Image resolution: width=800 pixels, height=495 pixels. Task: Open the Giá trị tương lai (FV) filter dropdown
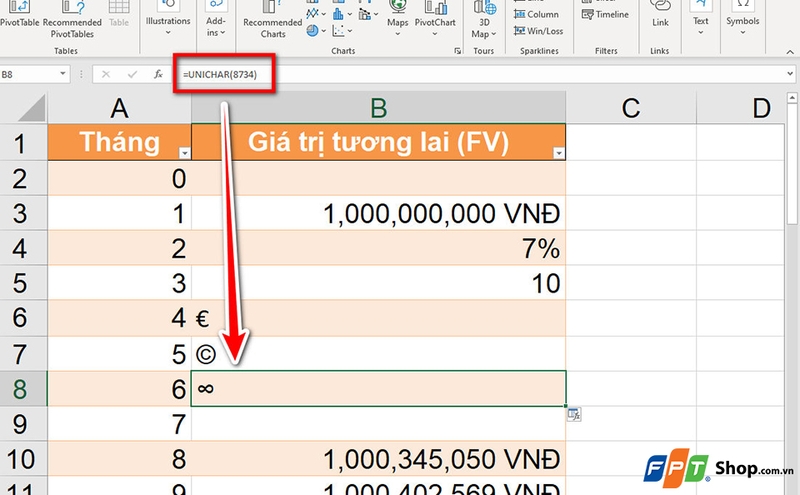click(x=559, y=153)
